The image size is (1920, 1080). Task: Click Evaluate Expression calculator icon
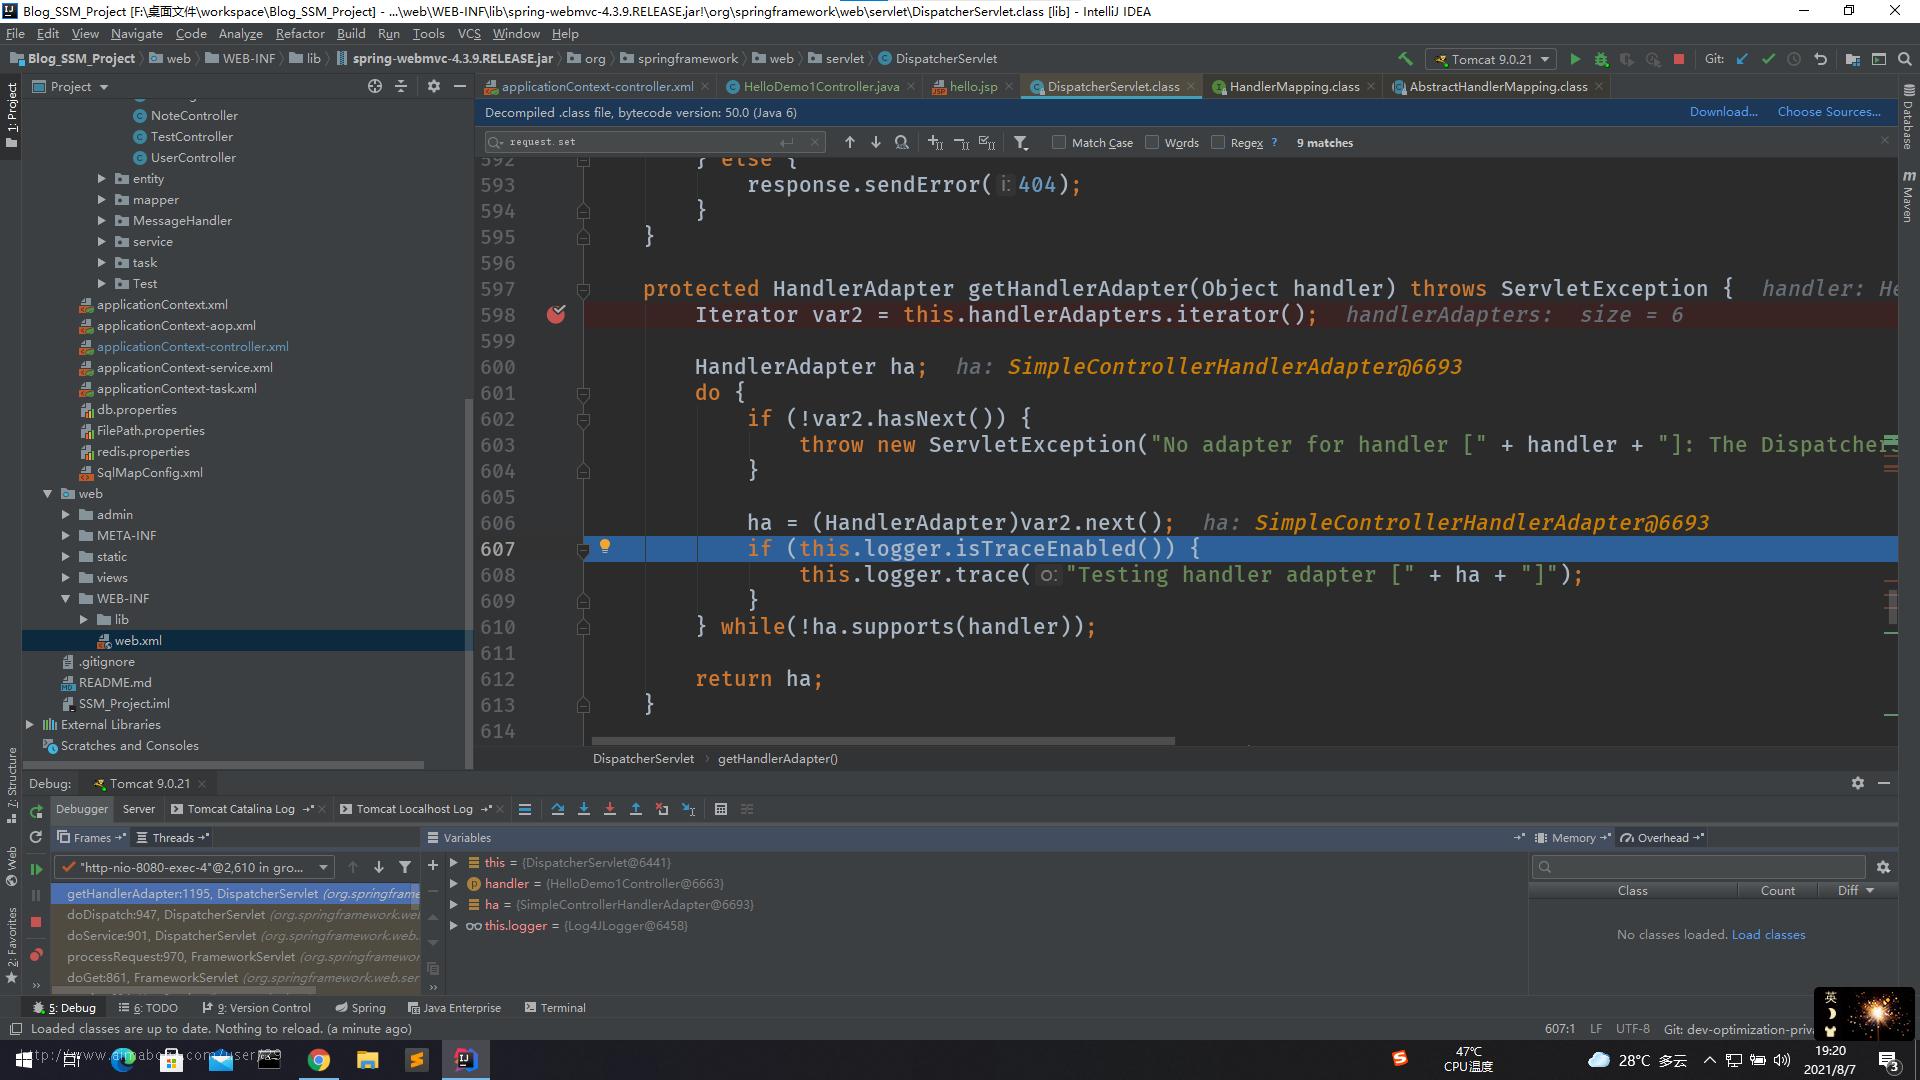coord(721,809)
